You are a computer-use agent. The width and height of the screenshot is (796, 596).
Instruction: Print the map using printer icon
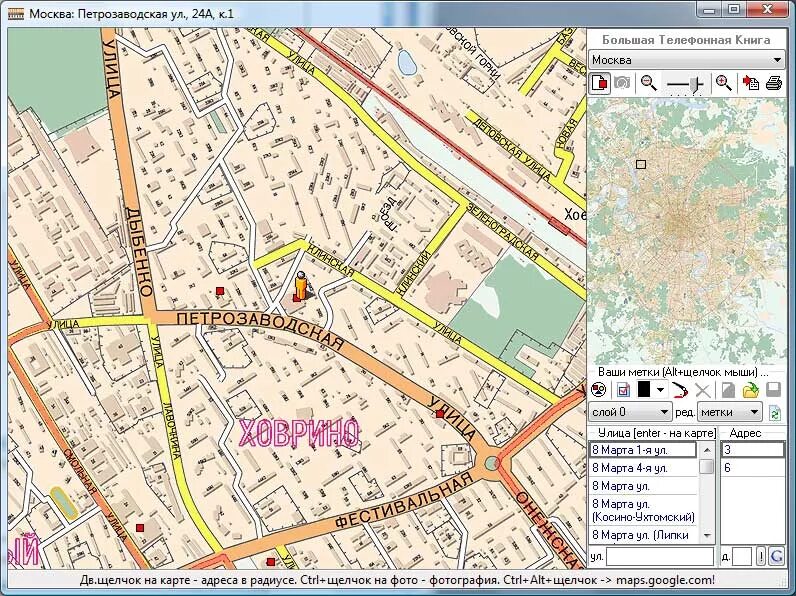(x=774, y=82)
